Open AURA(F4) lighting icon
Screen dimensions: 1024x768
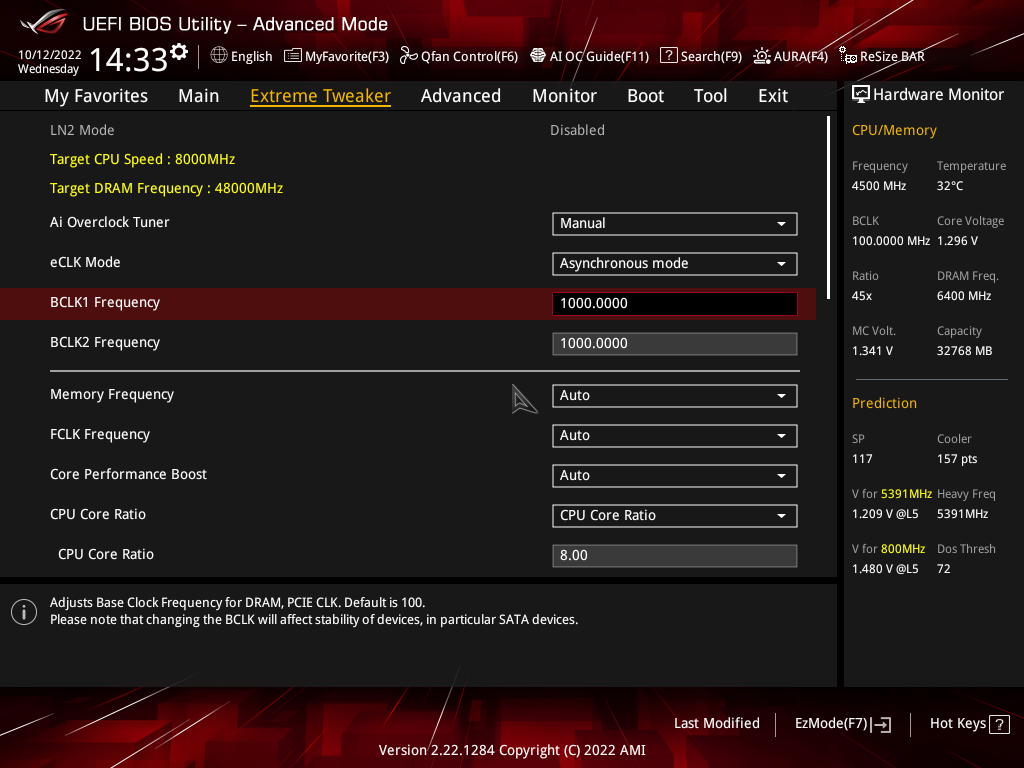coord(761,56)
